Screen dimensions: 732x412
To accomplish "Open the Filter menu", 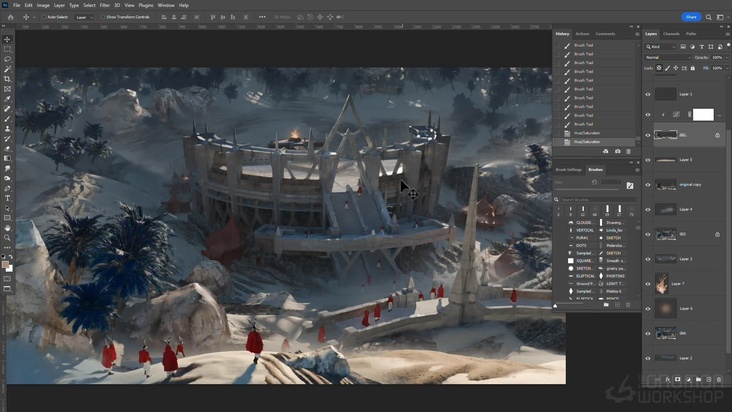I will coord(105,5).
